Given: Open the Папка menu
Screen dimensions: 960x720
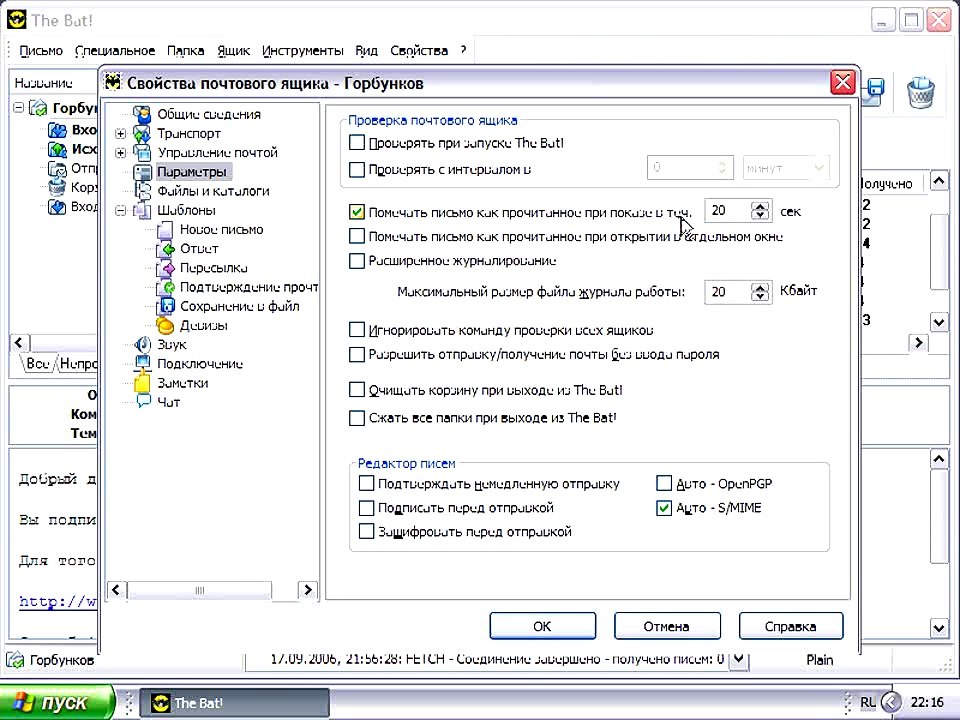Looking at the screenshot, I should coord(186,51).
